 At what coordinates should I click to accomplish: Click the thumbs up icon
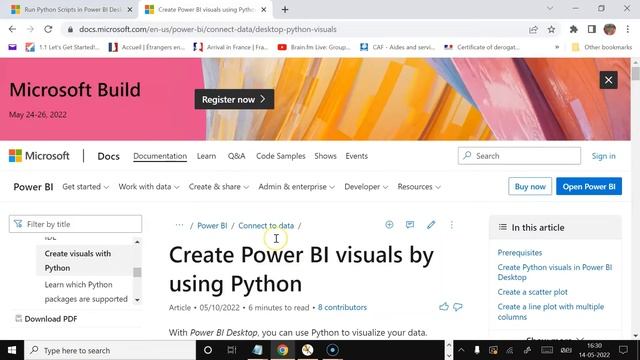tap(444, 307)
